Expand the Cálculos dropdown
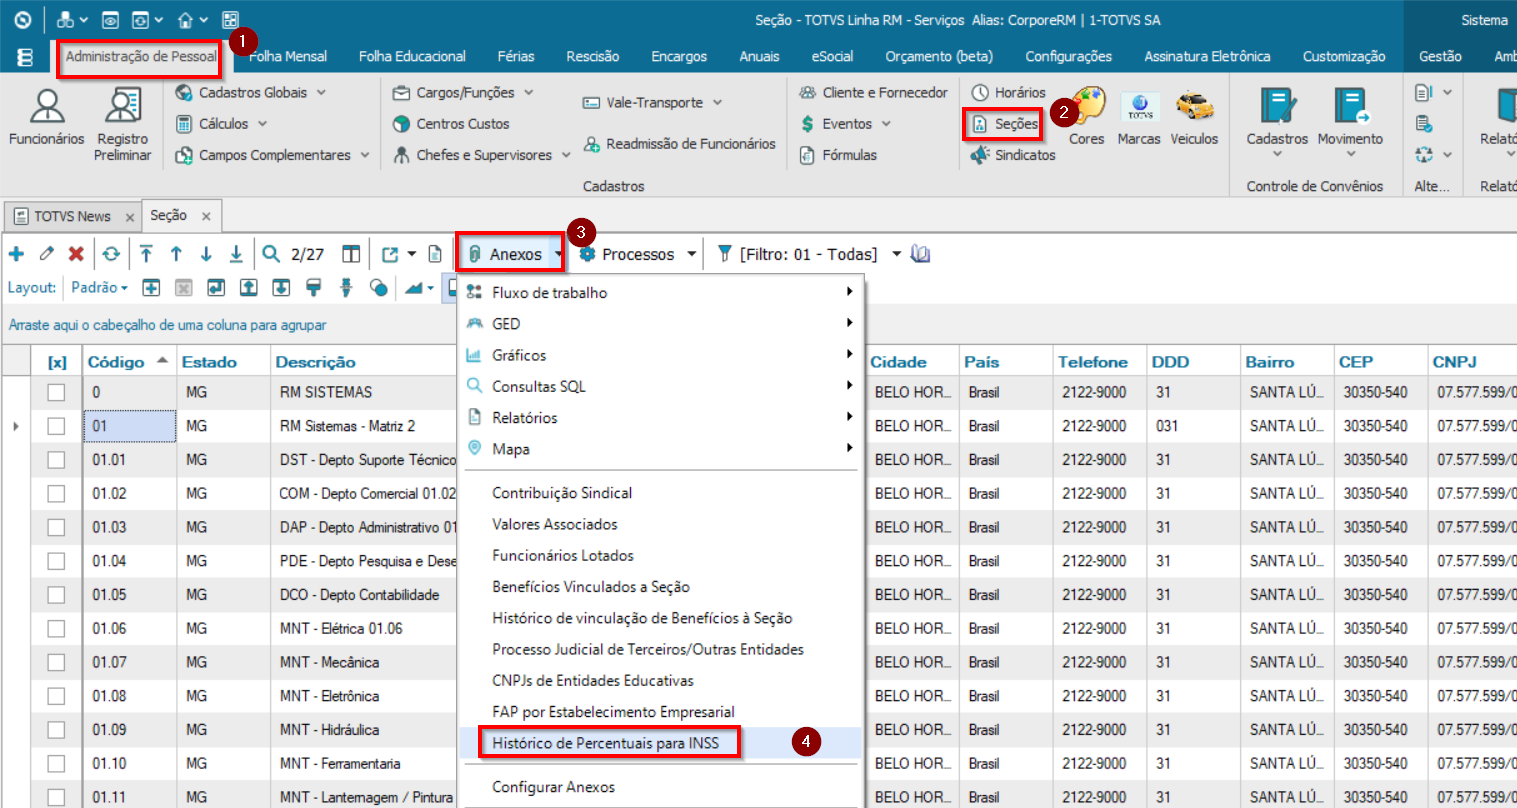Viewport: 1517px width, 808px height. [263, 124]
